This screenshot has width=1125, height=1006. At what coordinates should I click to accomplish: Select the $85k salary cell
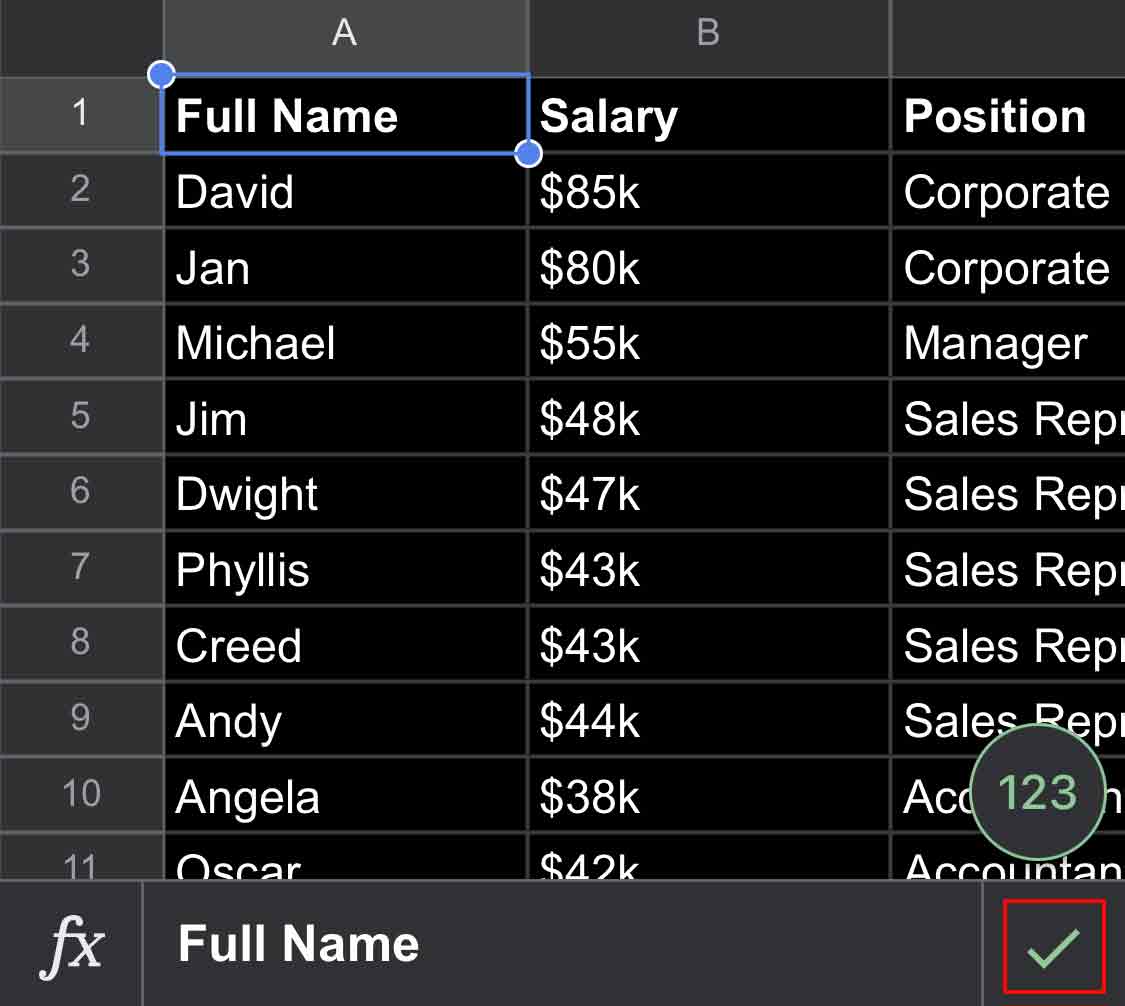pos(708,192)
